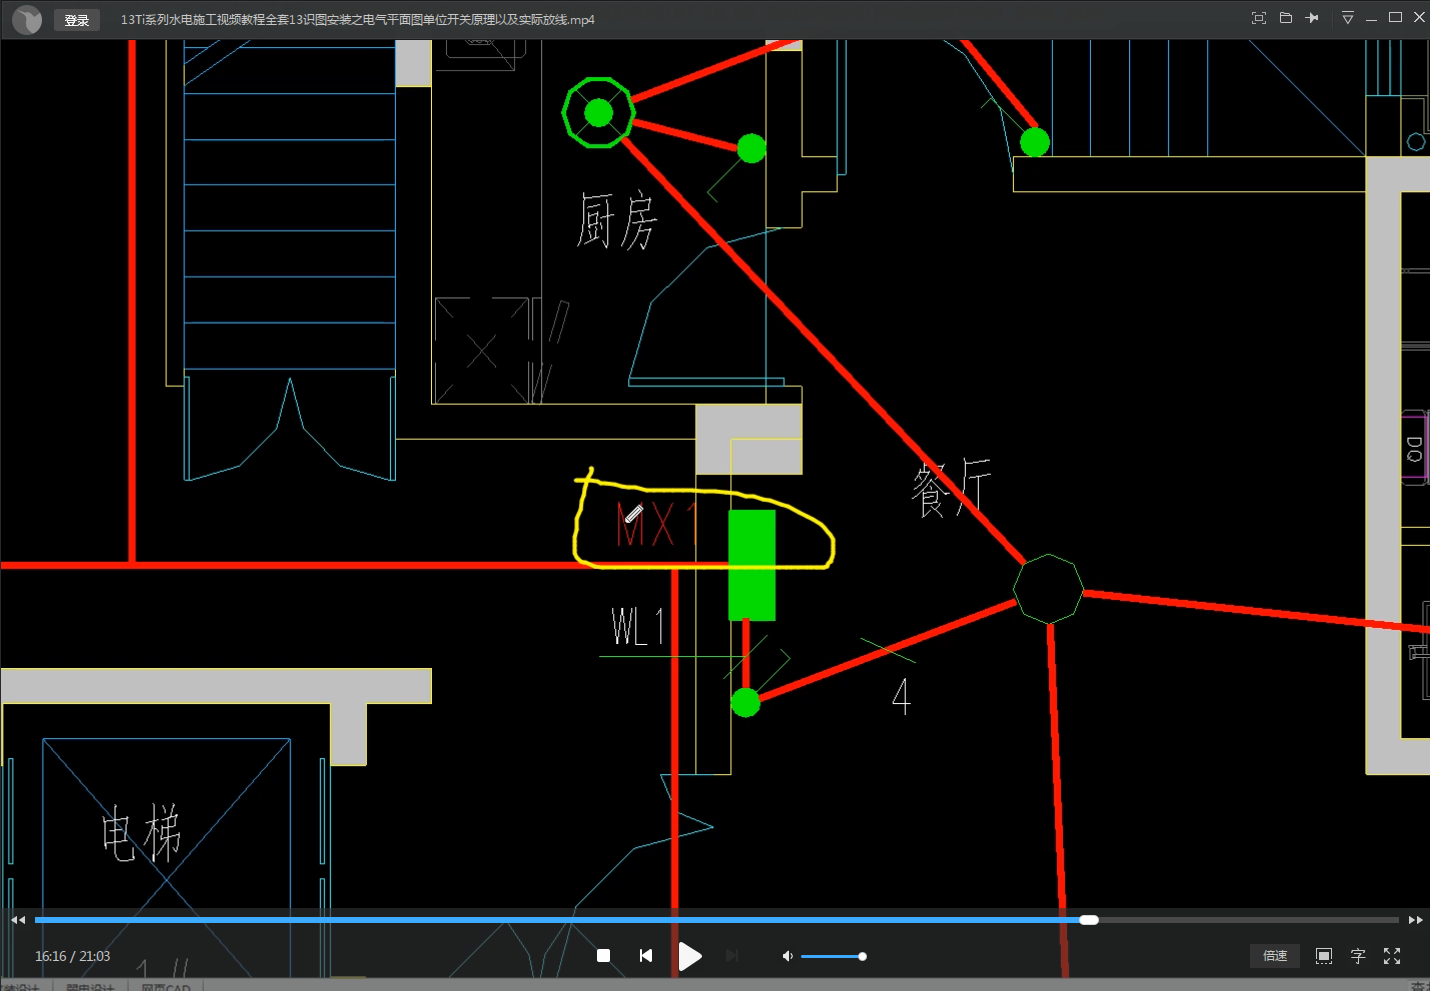Click the number 4 wire annotation
The height and width of the screenshot is (991, 1430).
901,696
